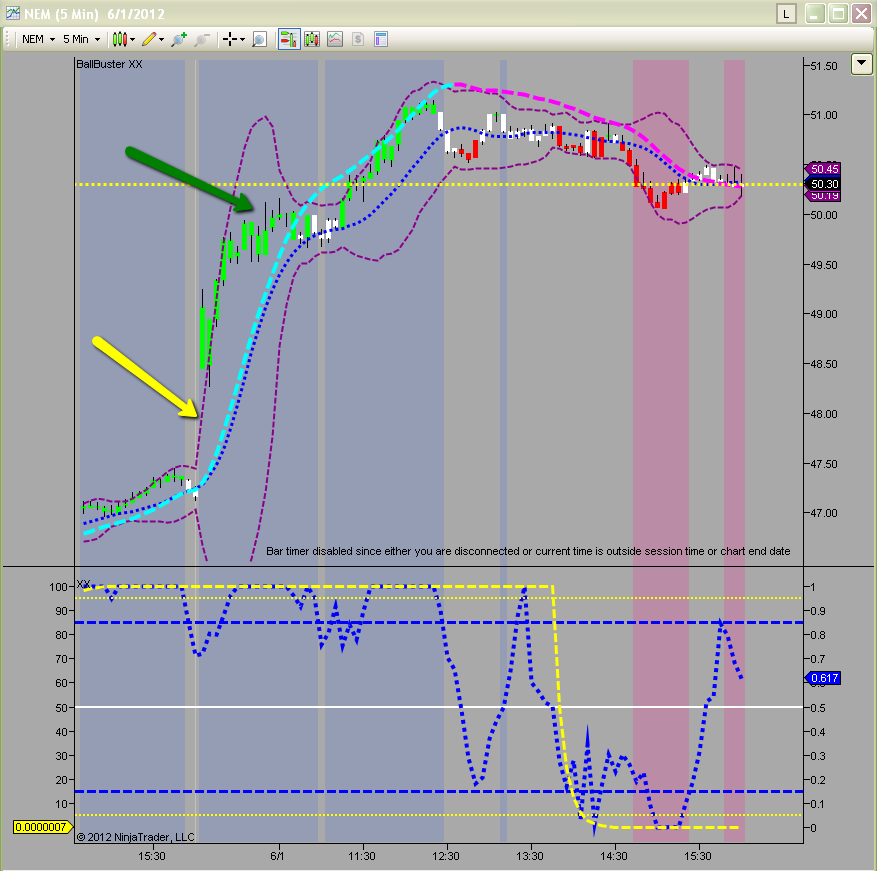Expand the drawing tools dropdown arrow
The width and height of the screenshot is (877, 871).
(x=162, y=39)
